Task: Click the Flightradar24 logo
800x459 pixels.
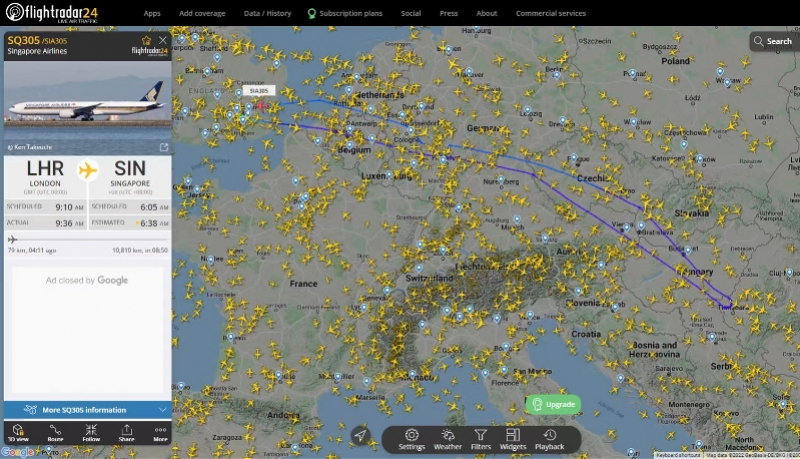Action: tap(52, 13)
